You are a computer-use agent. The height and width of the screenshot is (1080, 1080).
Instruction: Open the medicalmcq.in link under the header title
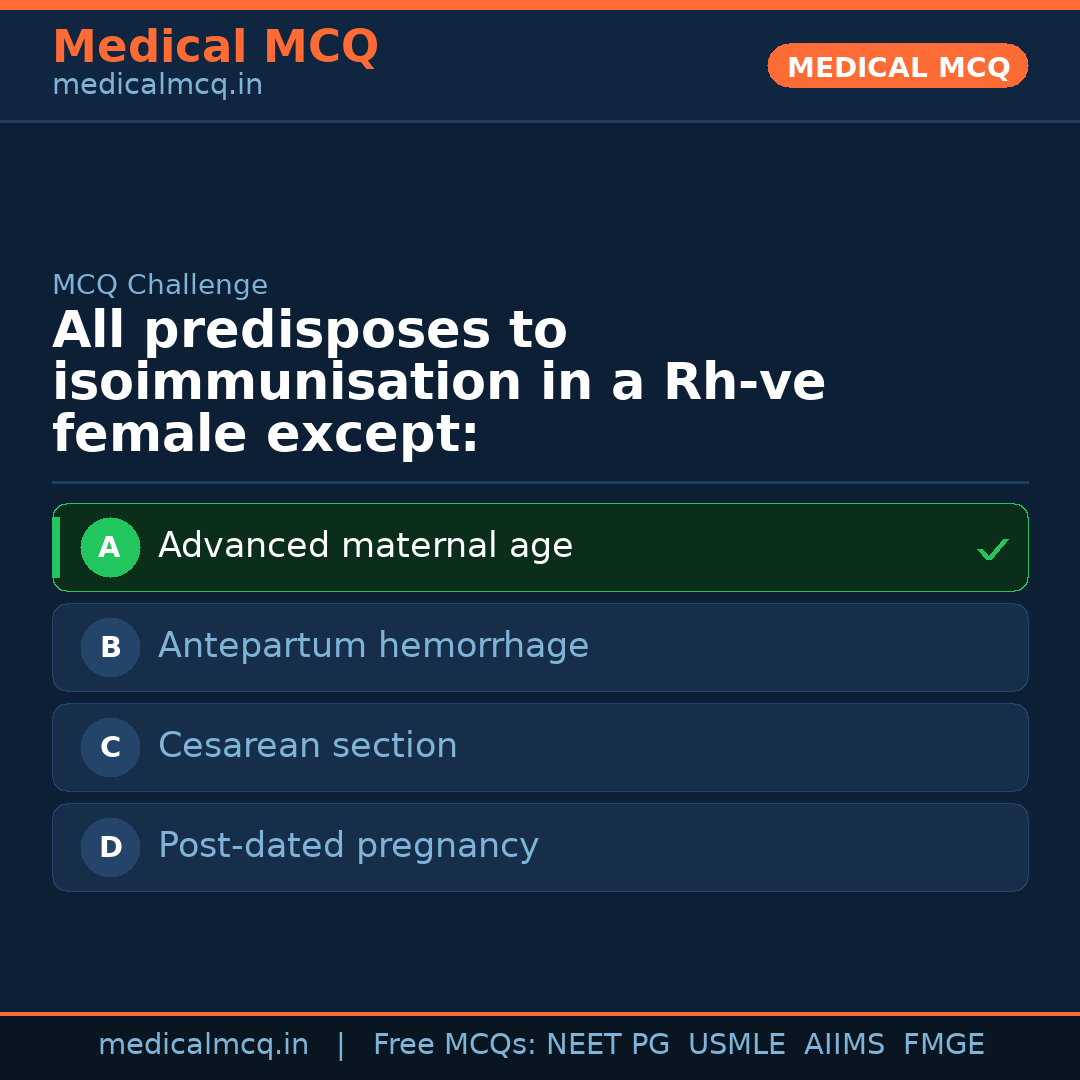tap(157, 86)
